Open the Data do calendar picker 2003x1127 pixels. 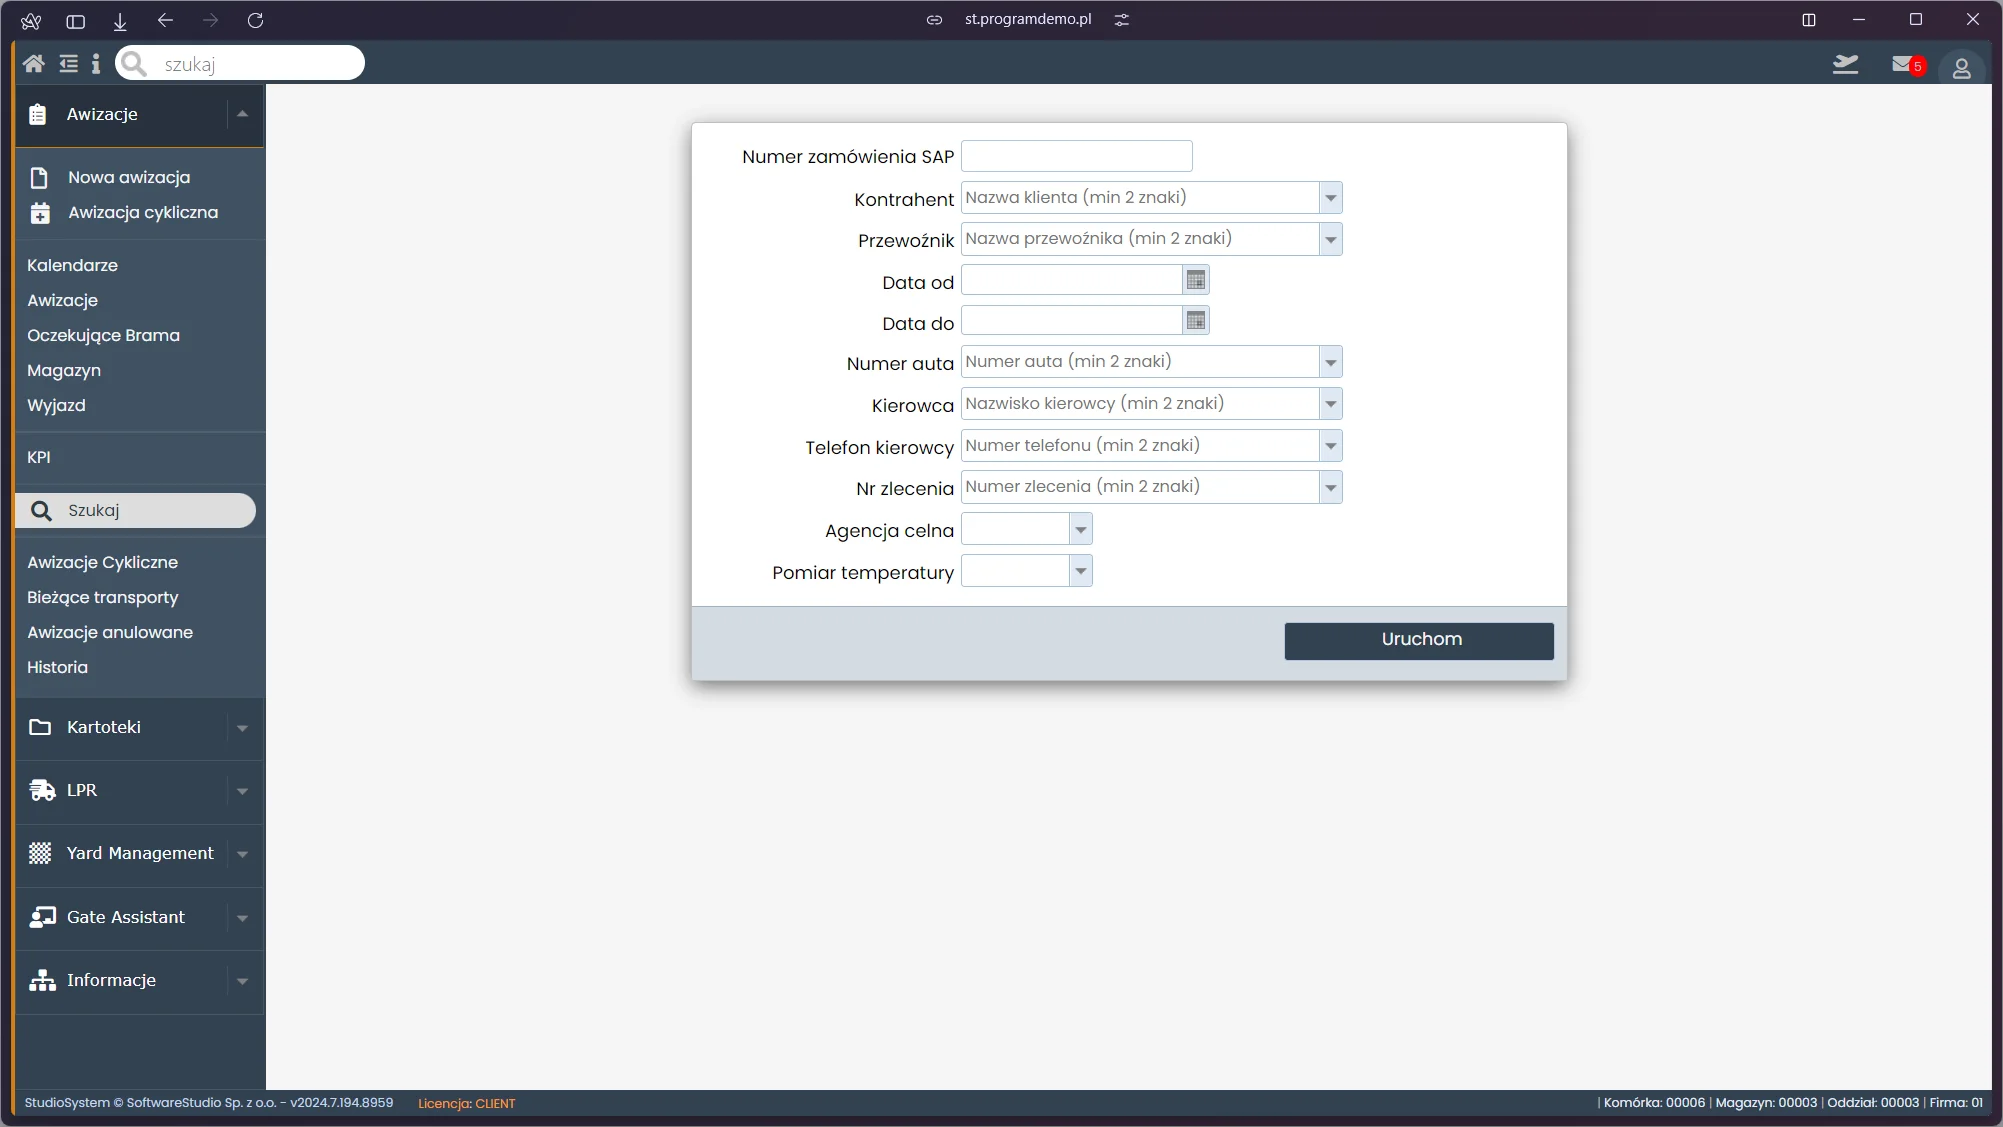tap(1195, 321)
